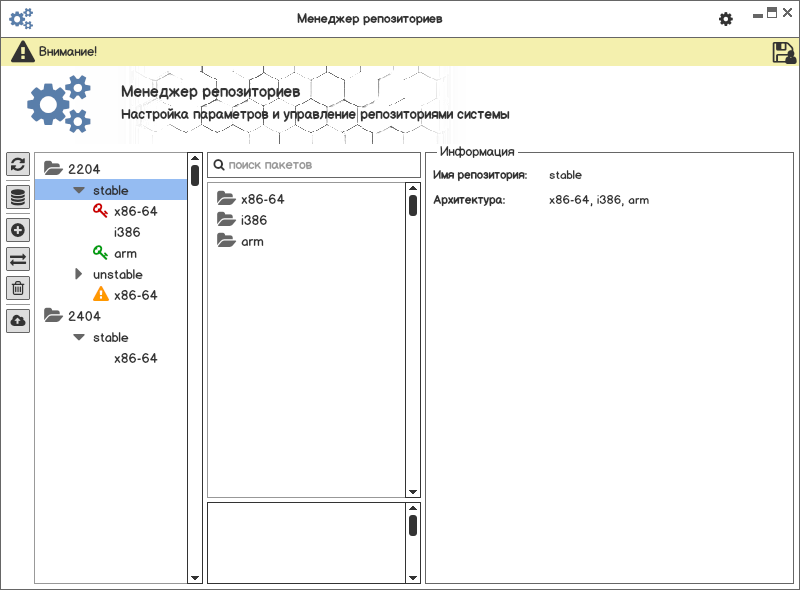Click the swap arrows icon
The height and width of the screenshot is (590, 800).
[x=18, y=260]
